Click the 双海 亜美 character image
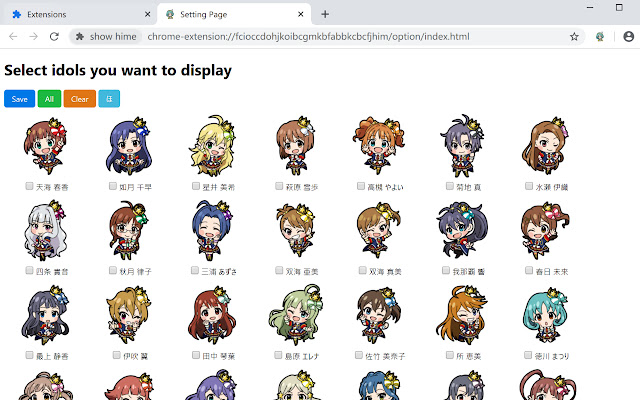 pos(296,231)
